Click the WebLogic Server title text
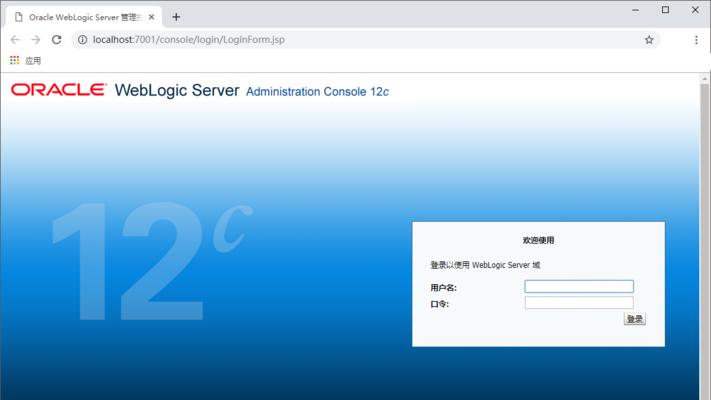This screenshot has height=400, width=711. click(x=177, y=90)
